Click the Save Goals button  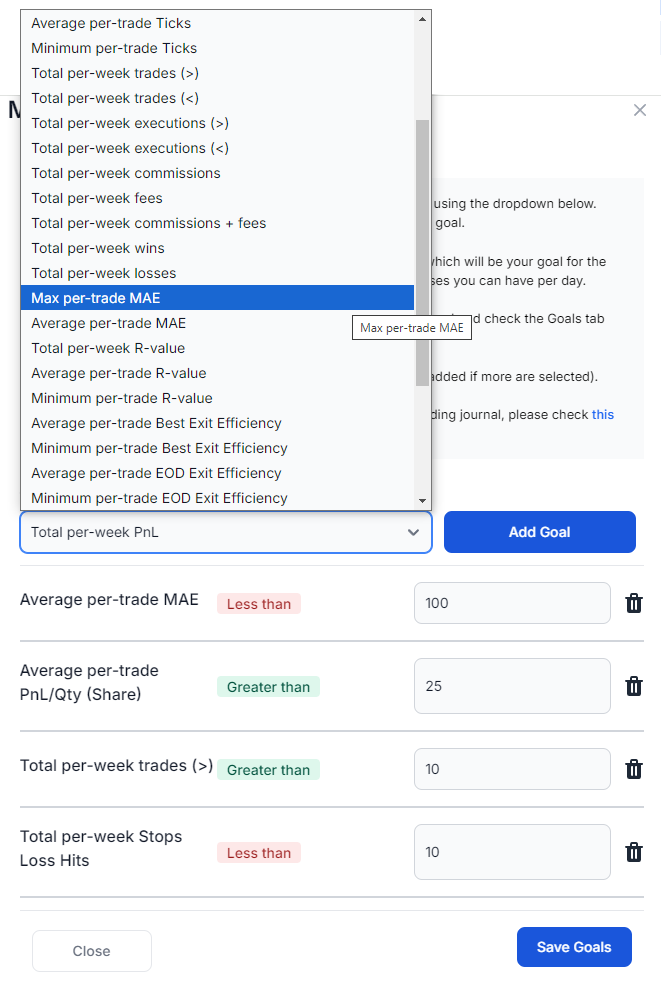(574, 947)
